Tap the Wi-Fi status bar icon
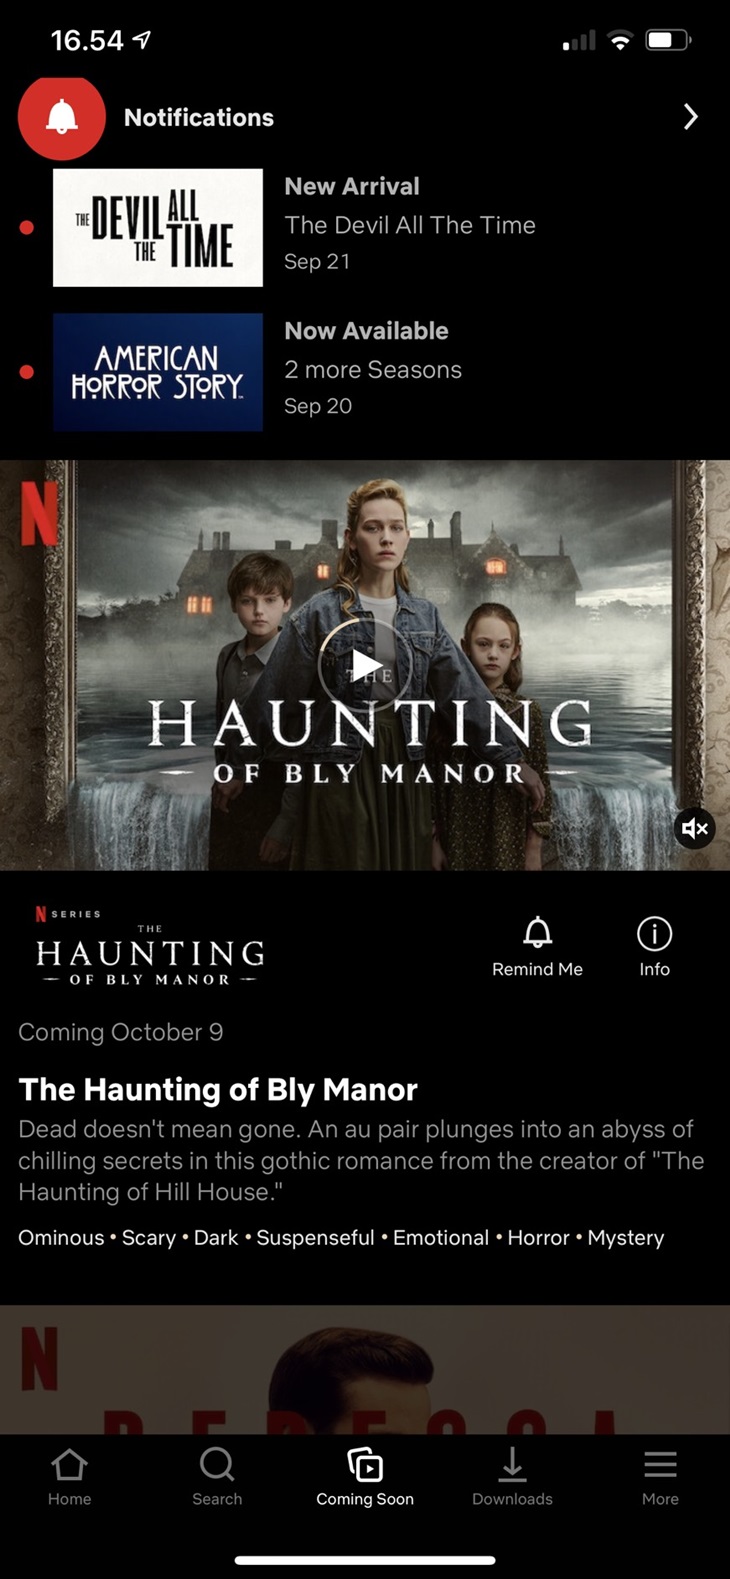 click(x=621, y=41)
